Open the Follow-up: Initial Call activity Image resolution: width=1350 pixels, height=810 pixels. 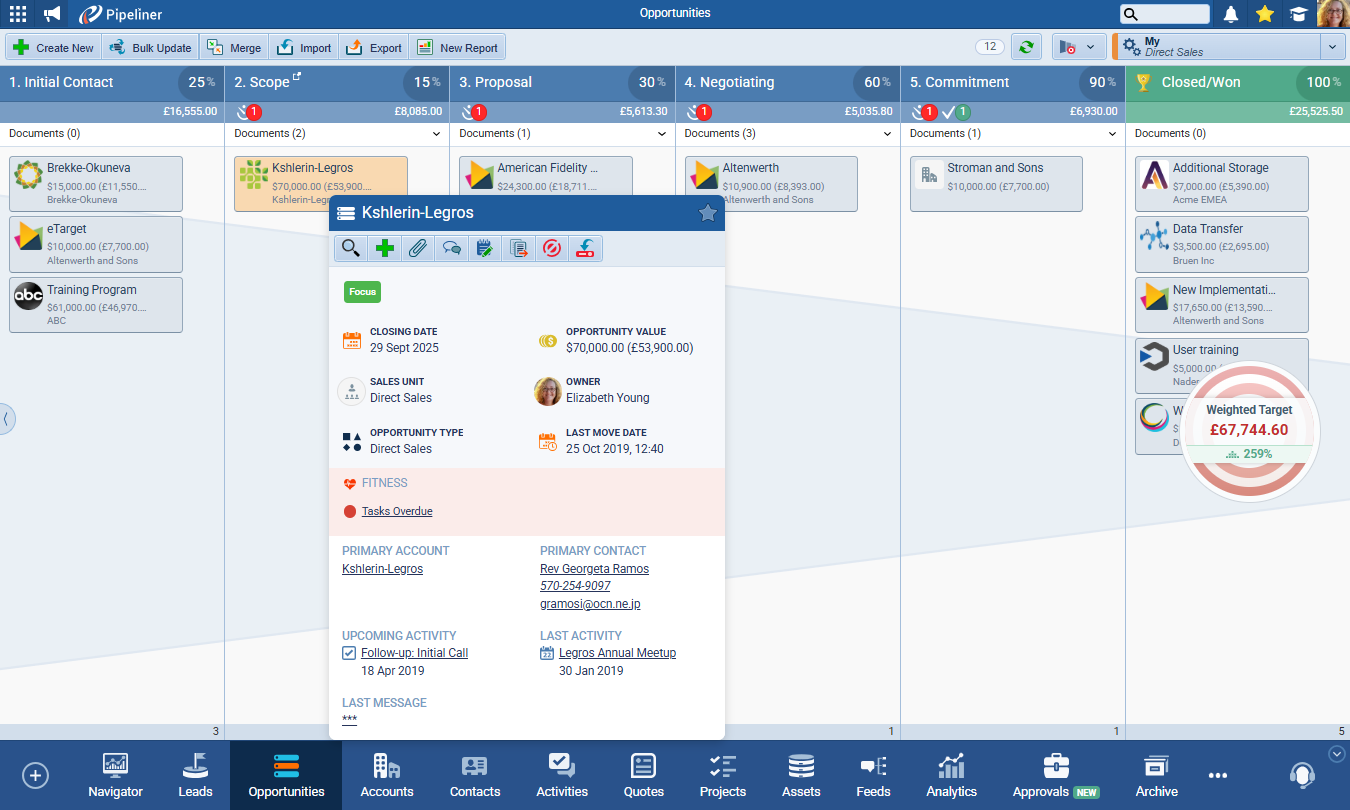point(414,653)
